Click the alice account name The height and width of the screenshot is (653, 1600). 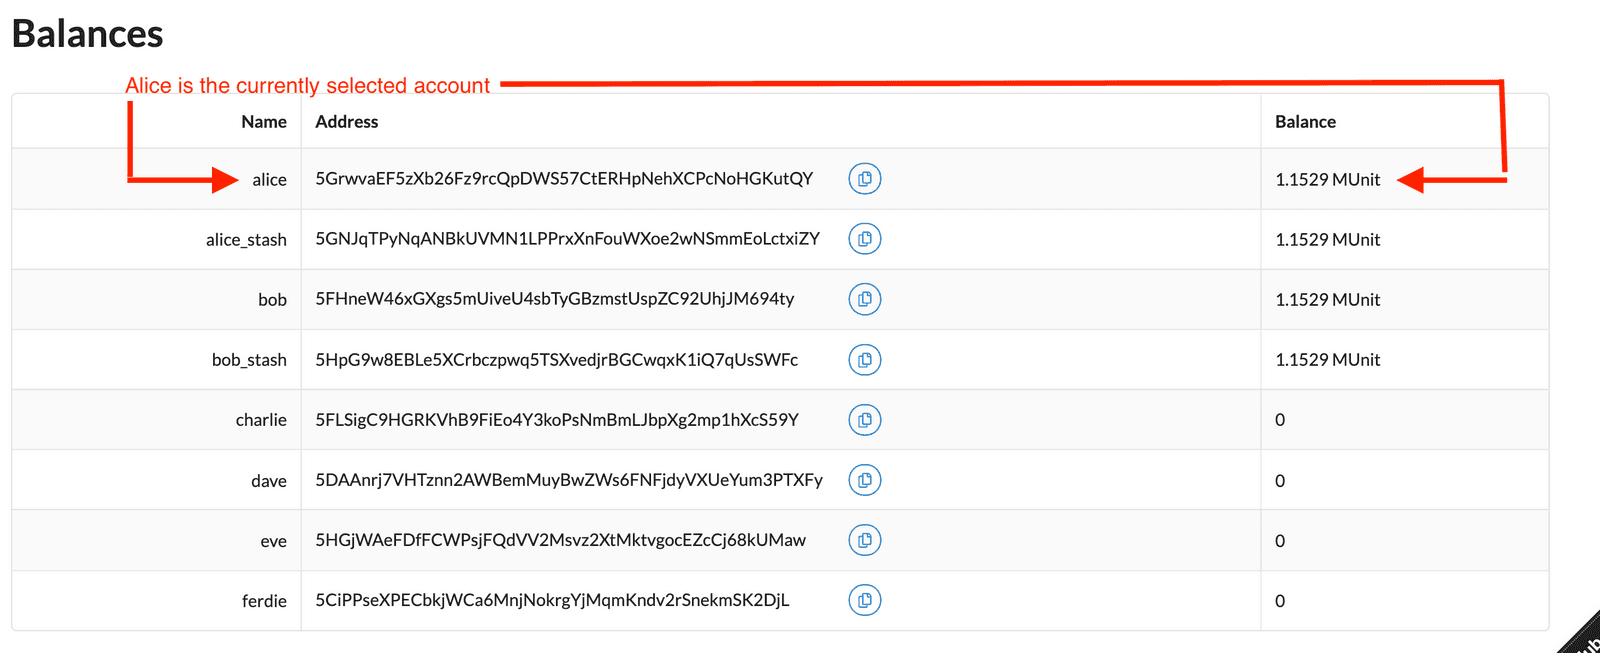click(x=269, y=180)
